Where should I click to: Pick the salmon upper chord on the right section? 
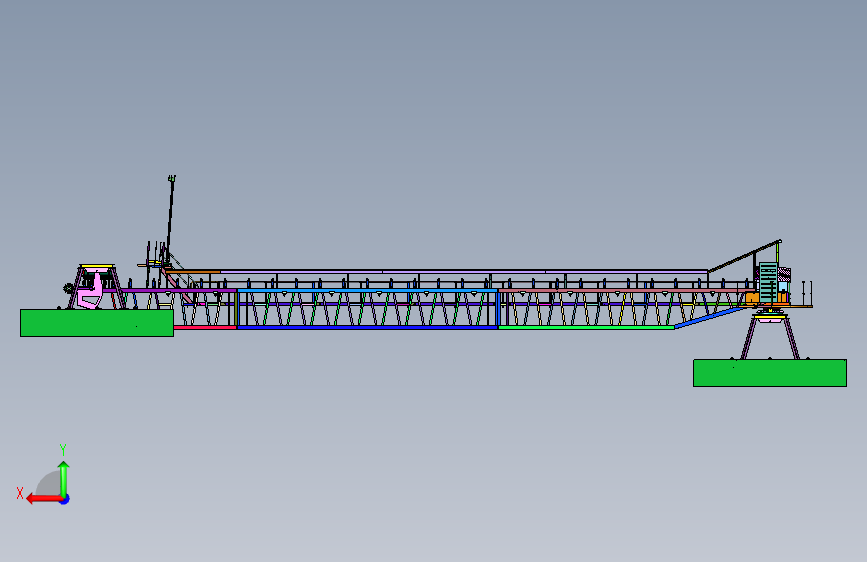626,290
